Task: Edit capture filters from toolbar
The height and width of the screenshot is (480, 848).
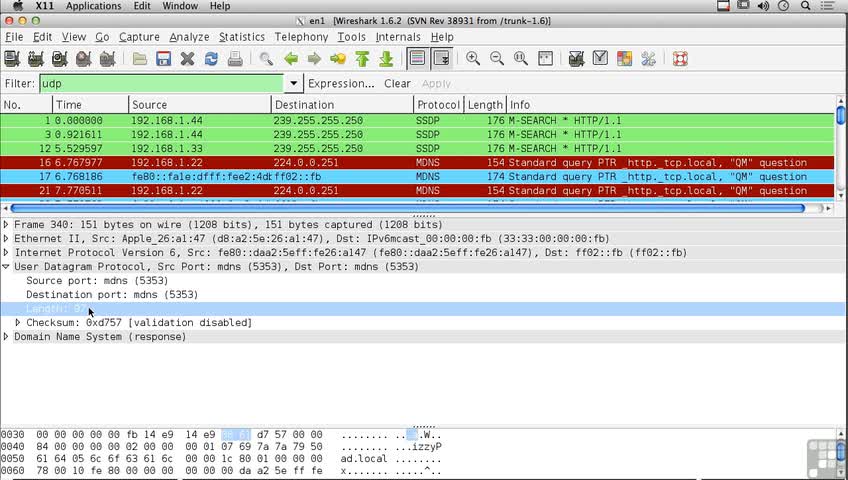Action: pyautogui.click(x=577, y=58)
